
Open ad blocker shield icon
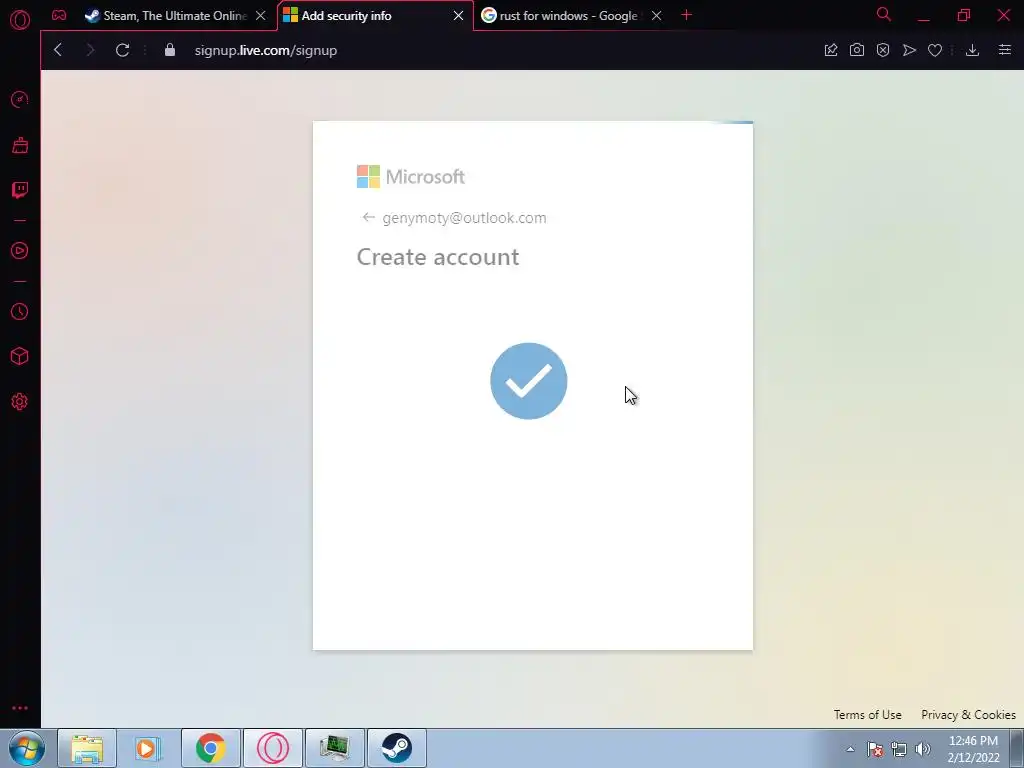point(883,50)
